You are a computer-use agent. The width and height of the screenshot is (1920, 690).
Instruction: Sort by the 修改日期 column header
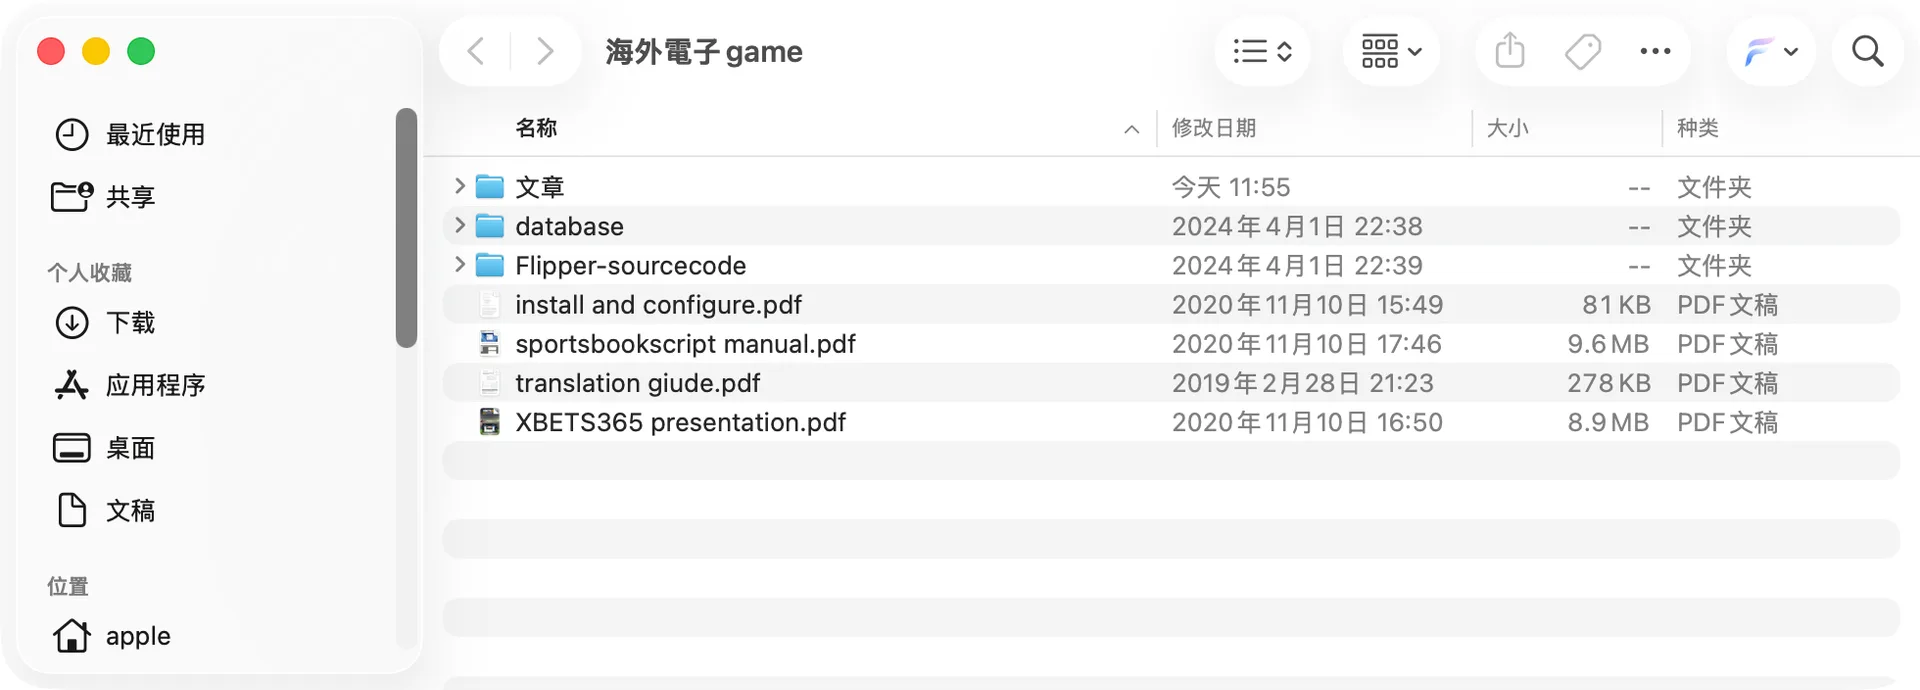tap(1214, 128)
